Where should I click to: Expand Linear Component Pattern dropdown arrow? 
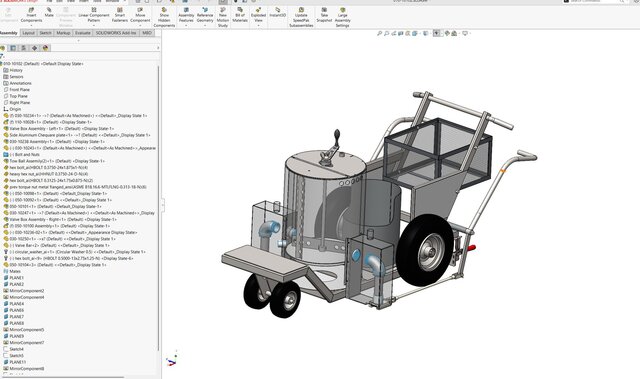(x=94, y=26)
